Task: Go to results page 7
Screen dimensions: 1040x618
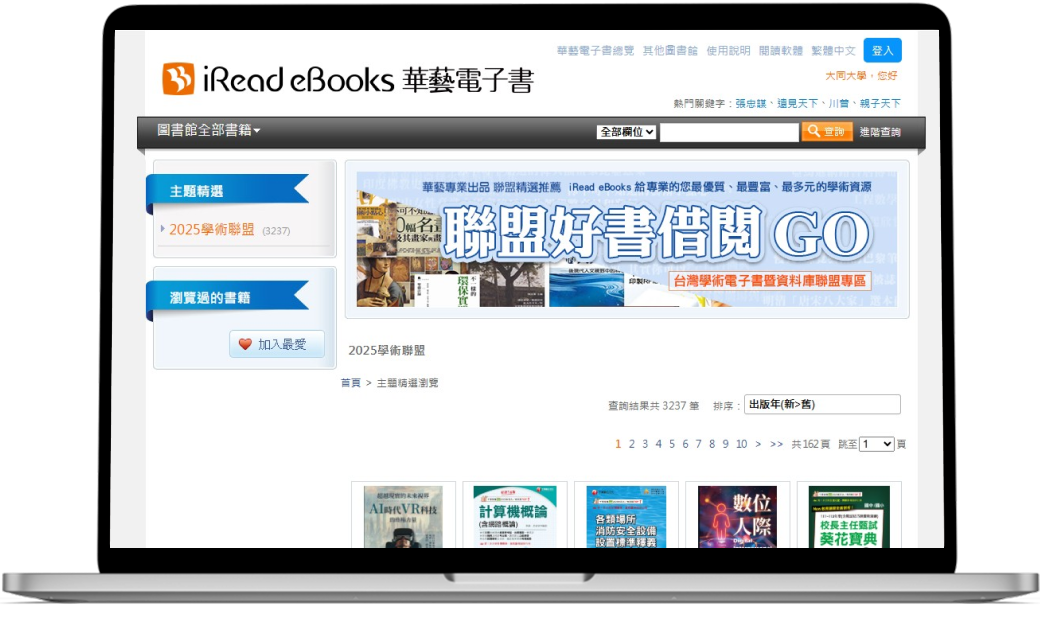Action: tap(698, 444)
